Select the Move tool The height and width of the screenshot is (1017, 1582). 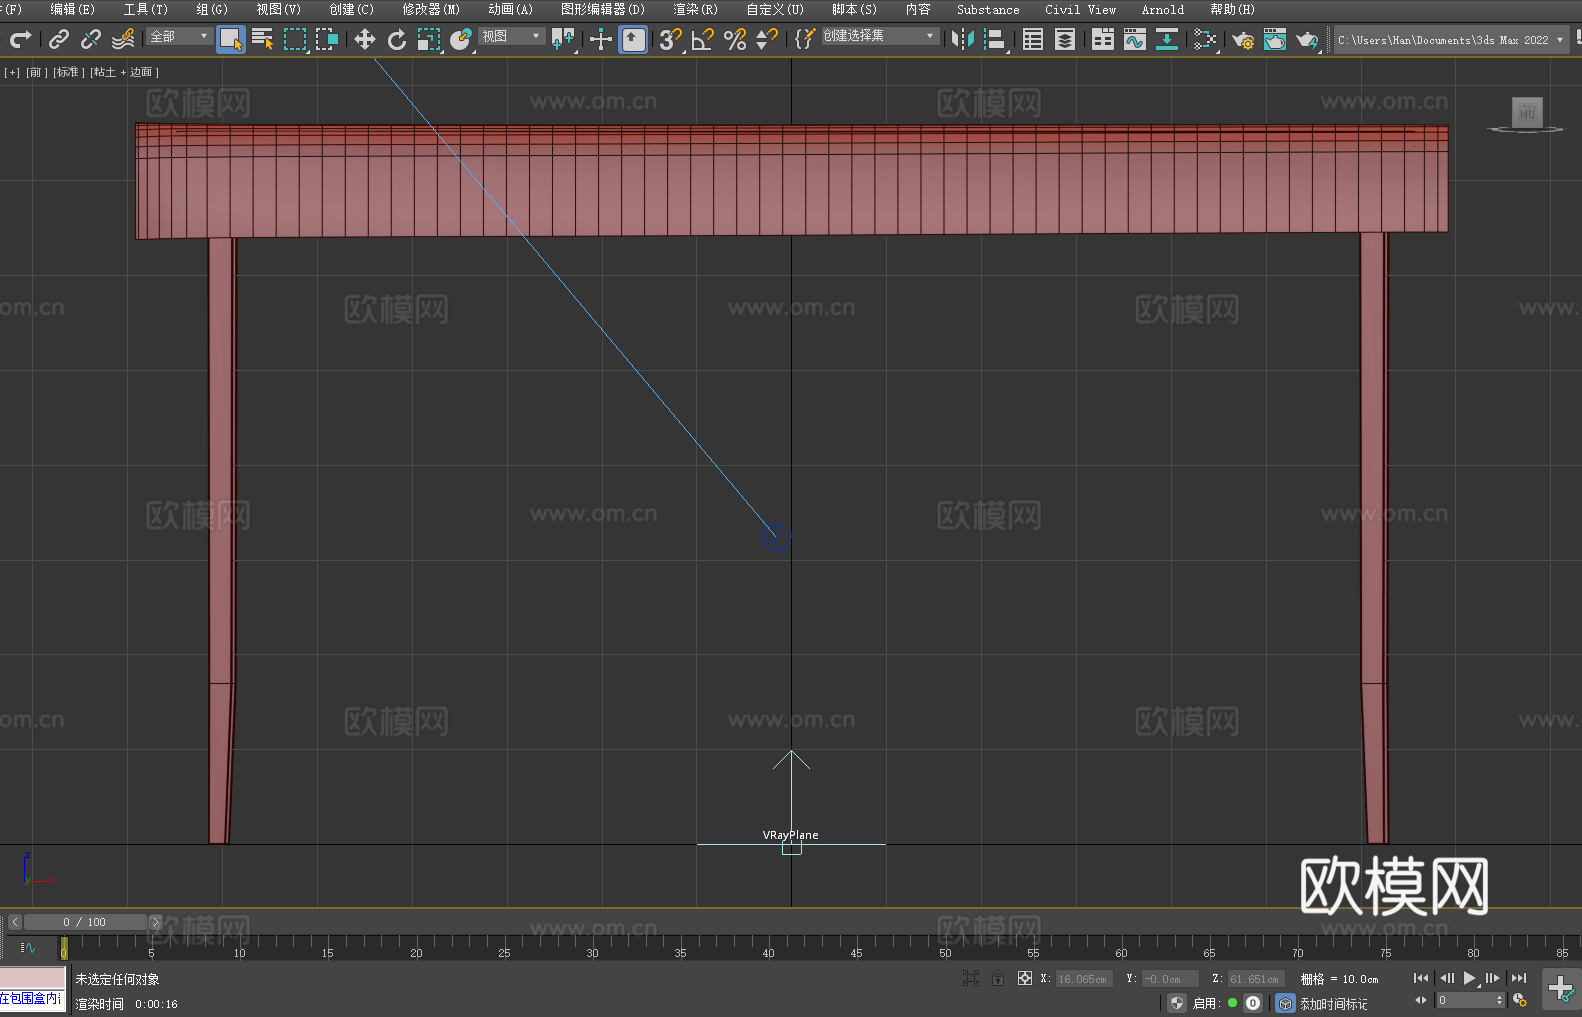pyautogui.click(x=365, y=39)
